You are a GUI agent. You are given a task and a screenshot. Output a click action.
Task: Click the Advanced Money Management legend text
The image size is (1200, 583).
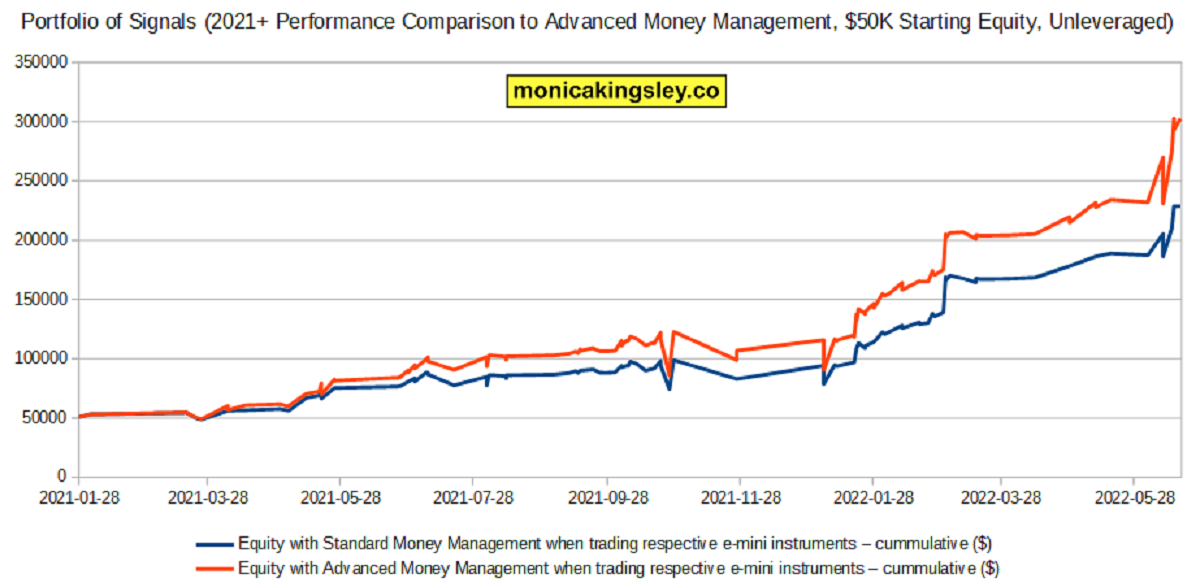(615, 568)
